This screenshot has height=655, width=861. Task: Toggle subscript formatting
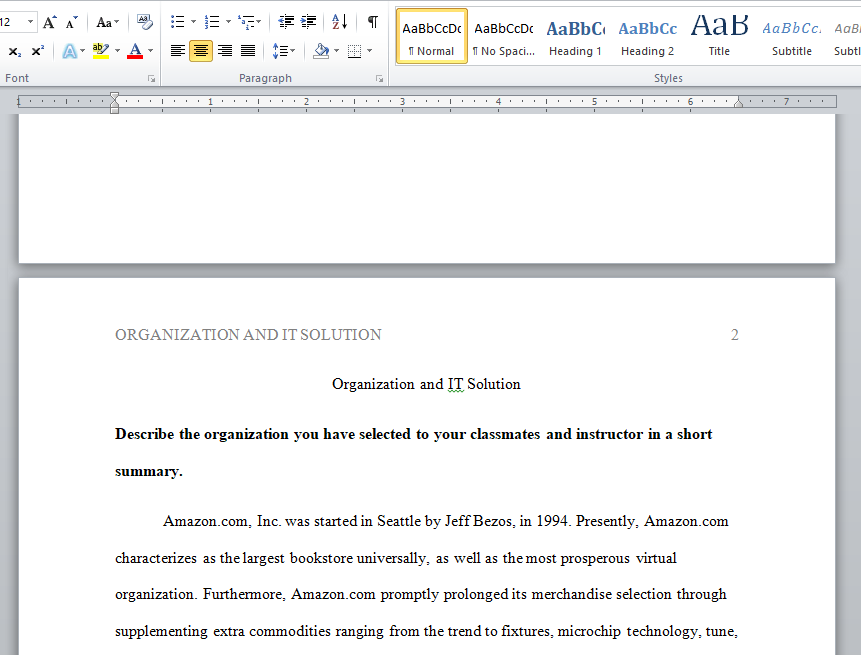[15, 51]
